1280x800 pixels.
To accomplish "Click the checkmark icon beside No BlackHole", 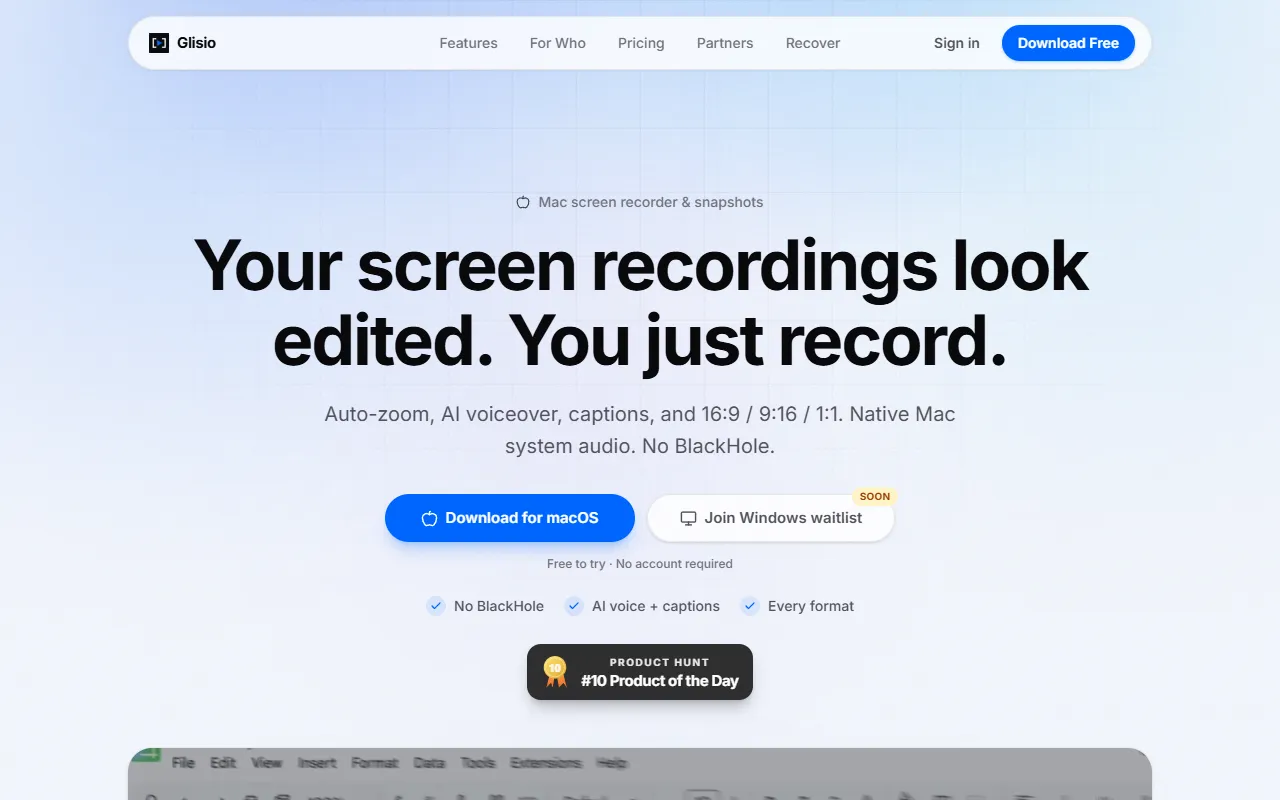I will pyautogui.click(x=436, y=606).
